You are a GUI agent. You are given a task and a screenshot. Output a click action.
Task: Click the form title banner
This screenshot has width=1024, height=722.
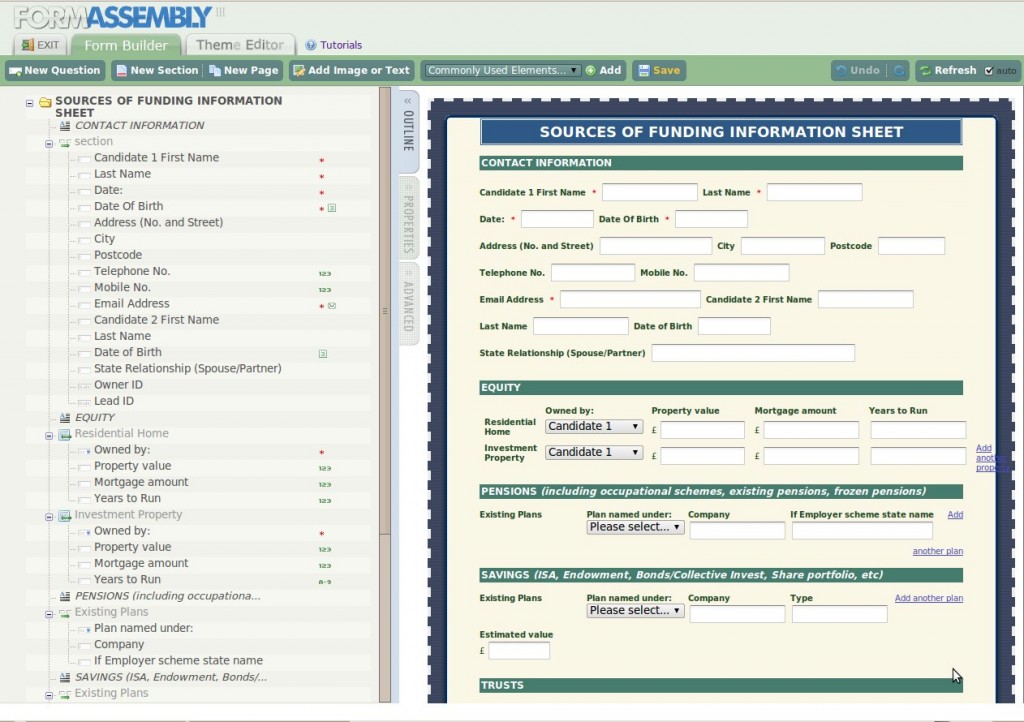721,132
